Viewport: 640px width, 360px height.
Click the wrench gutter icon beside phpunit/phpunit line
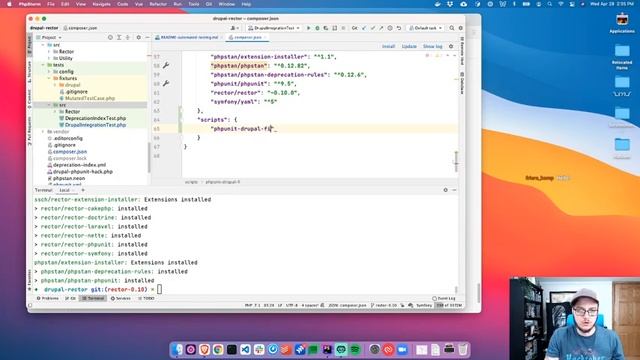click(166, 83)
